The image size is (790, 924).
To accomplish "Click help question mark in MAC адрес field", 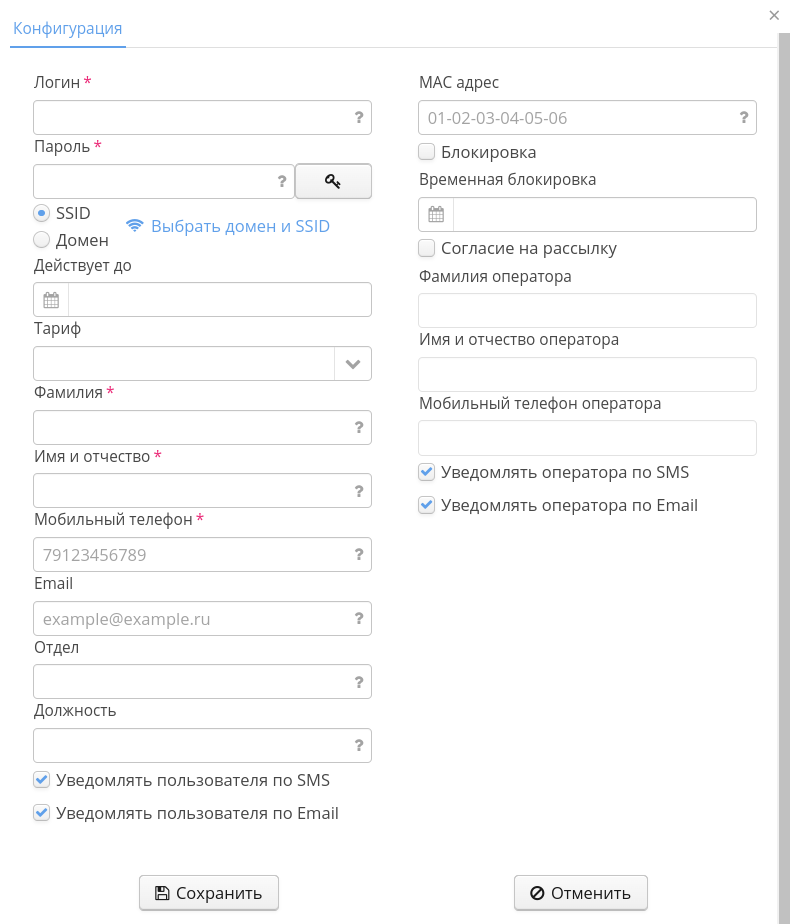I will 744,118.
